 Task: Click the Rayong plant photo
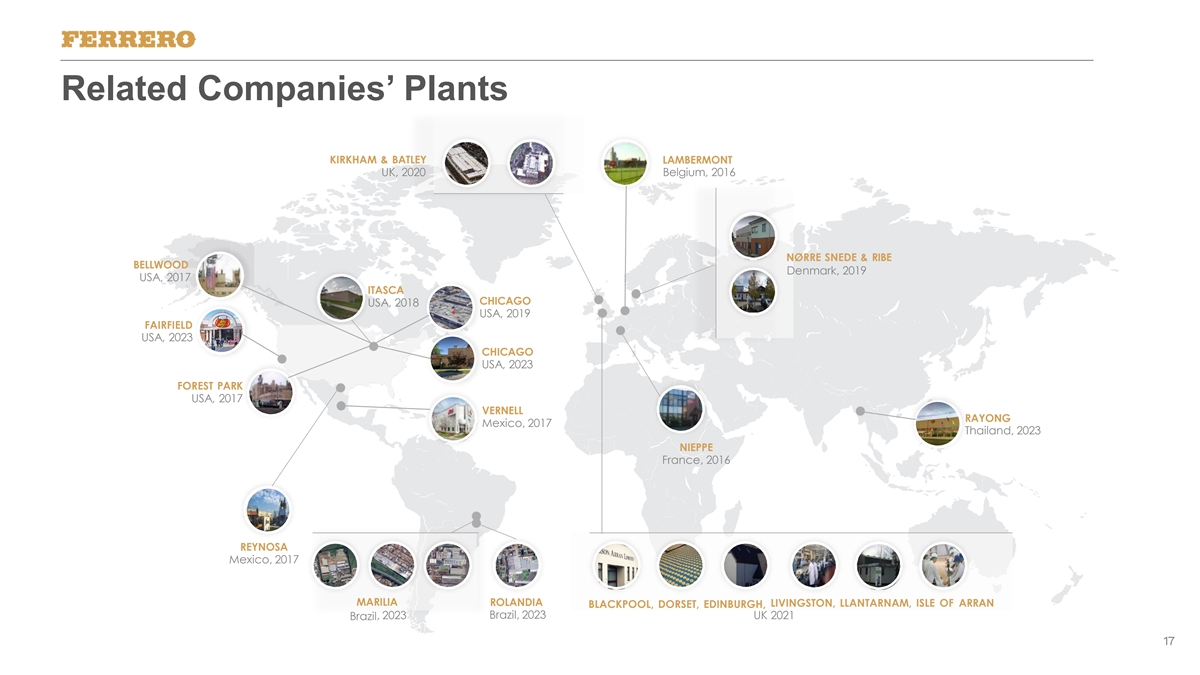938,424
